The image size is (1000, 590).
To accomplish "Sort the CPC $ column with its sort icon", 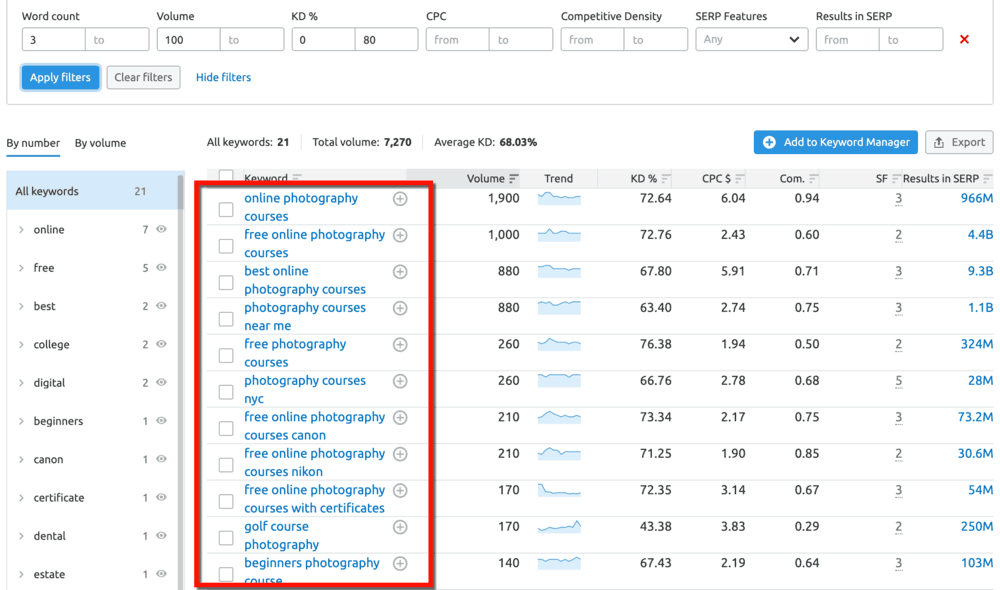I will pos(740,178).
